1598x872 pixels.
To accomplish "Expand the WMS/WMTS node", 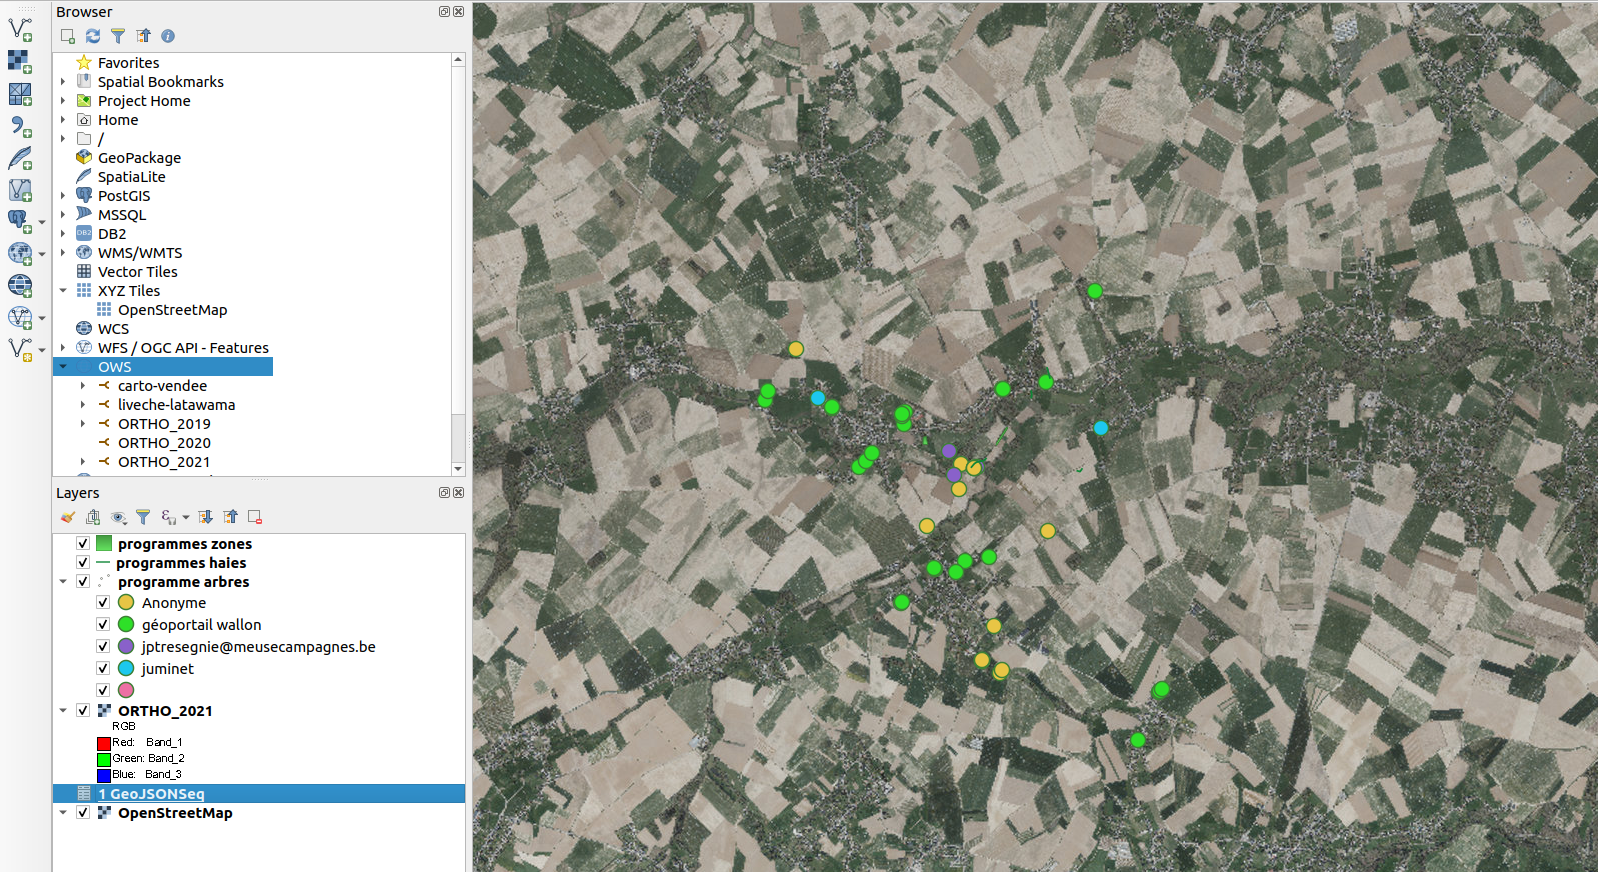I will (x=63, y=253).
